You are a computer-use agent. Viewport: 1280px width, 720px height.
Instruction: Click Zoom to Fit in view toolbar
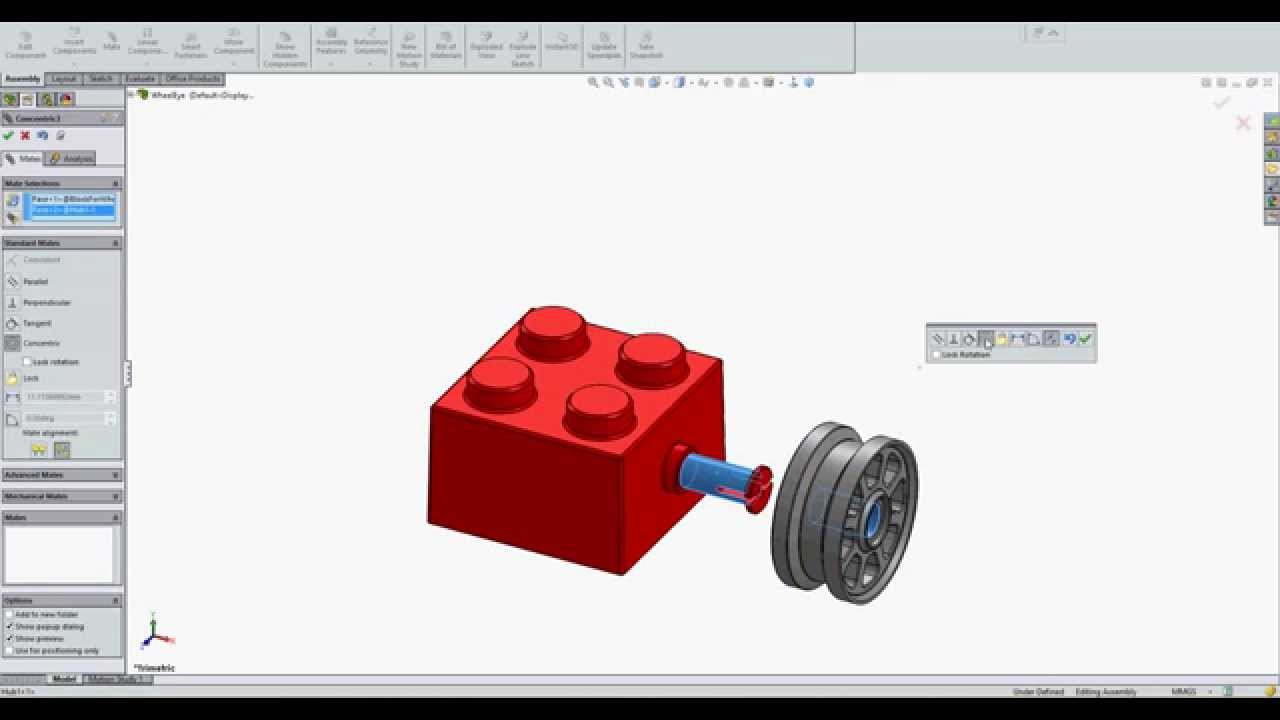click(x=593, y=83)
